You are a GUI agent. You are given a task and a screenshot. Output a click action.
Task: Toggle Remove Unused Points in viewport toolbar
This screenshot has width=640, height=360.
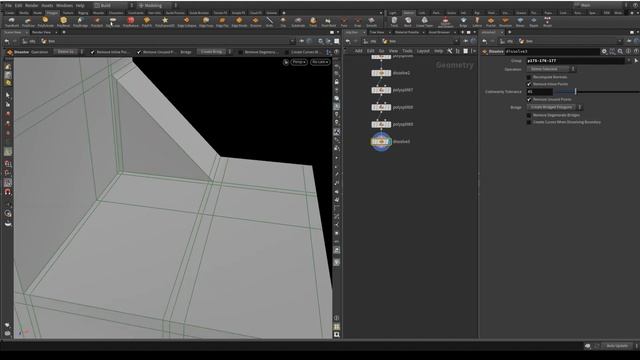click(x=139, y=52)
